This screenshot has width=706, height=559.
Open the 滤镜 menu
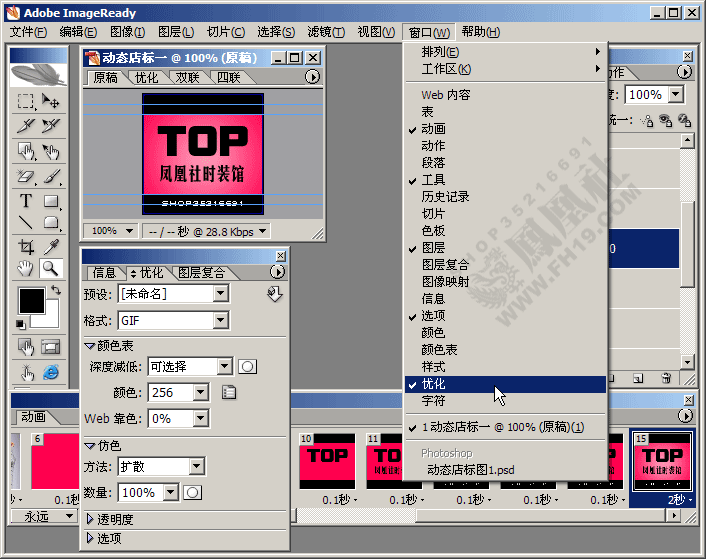(326, 32)
